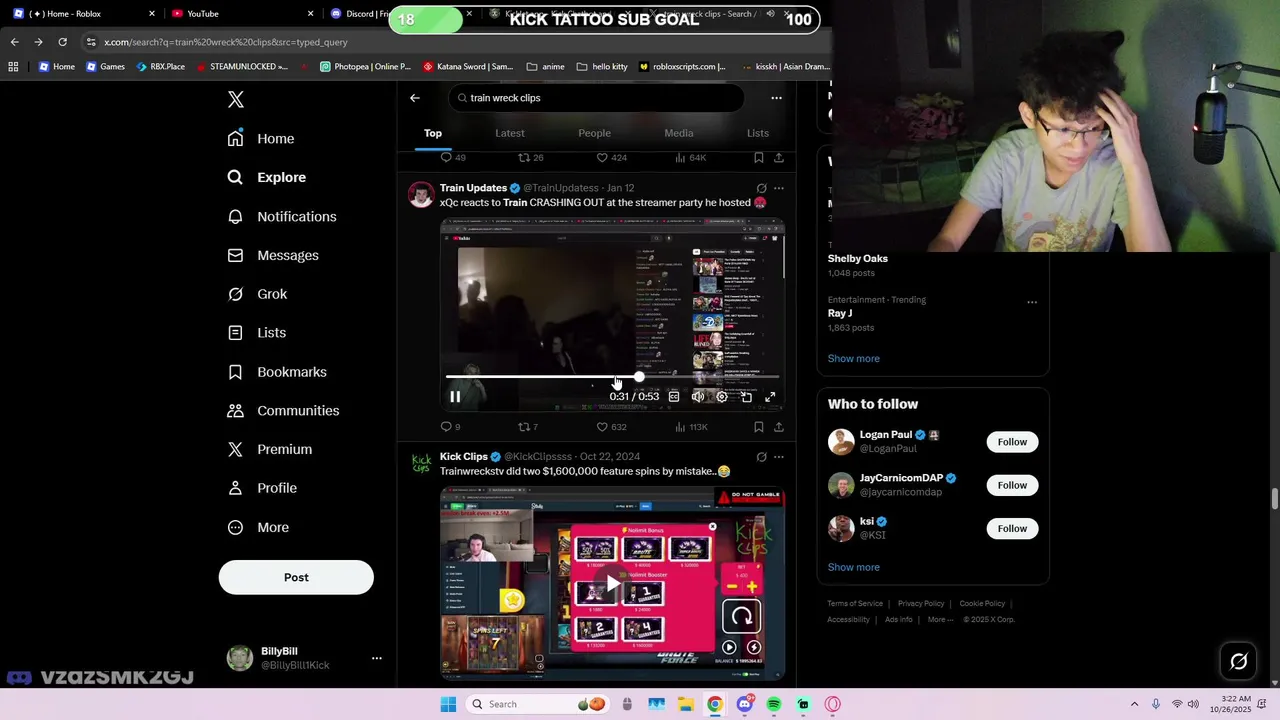Open Premium in the sidebar
This screenshot has height=720, width=1280.
click(x=269, y=449)
